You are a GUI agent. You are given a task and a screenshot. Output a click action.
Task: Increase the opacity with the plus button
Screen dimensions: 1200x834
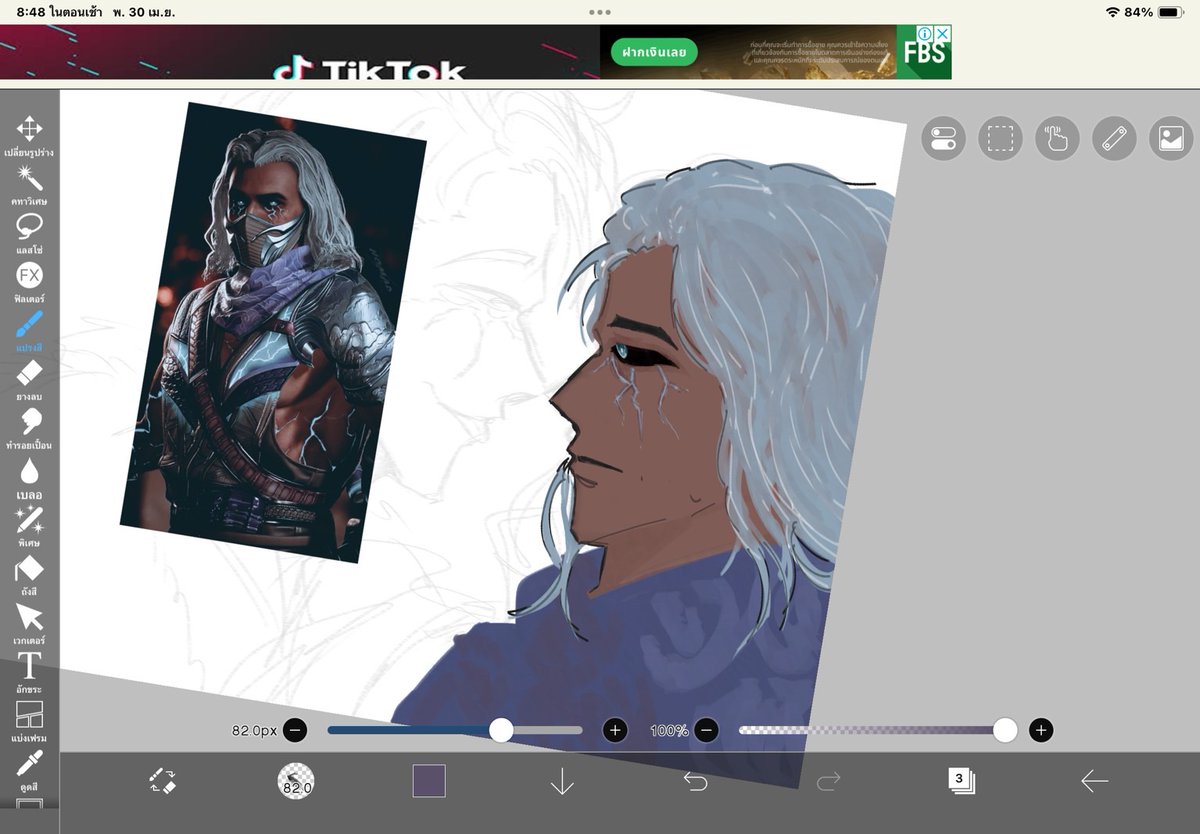coord(1041,730)
